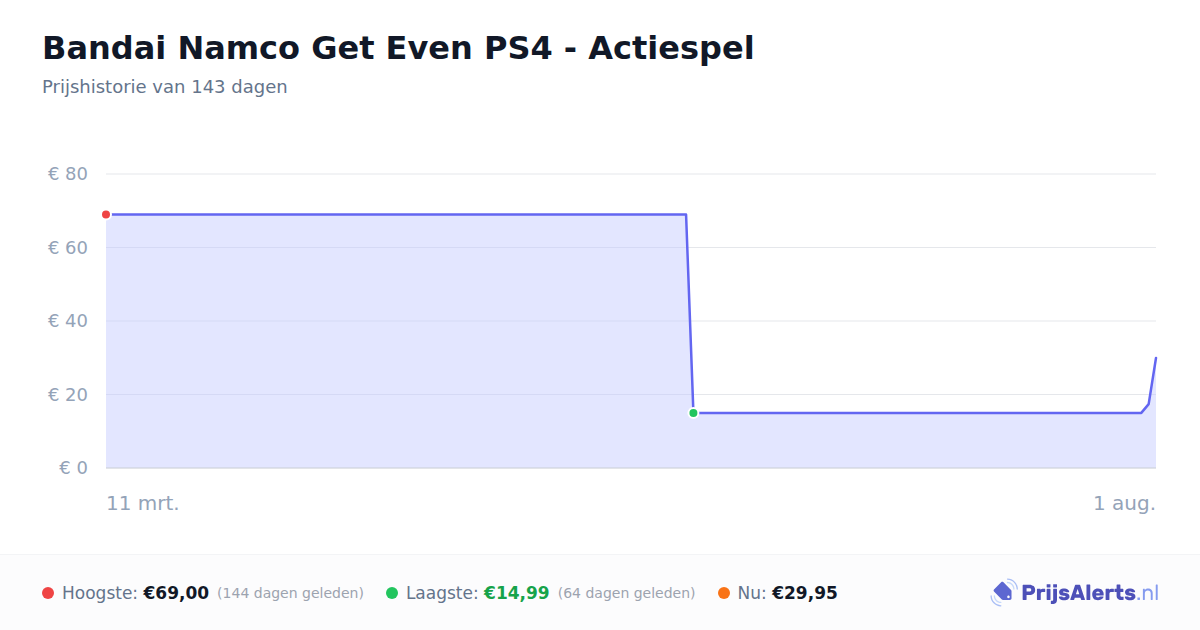Select the green lowest-price marker on chart

coord(693,413)
